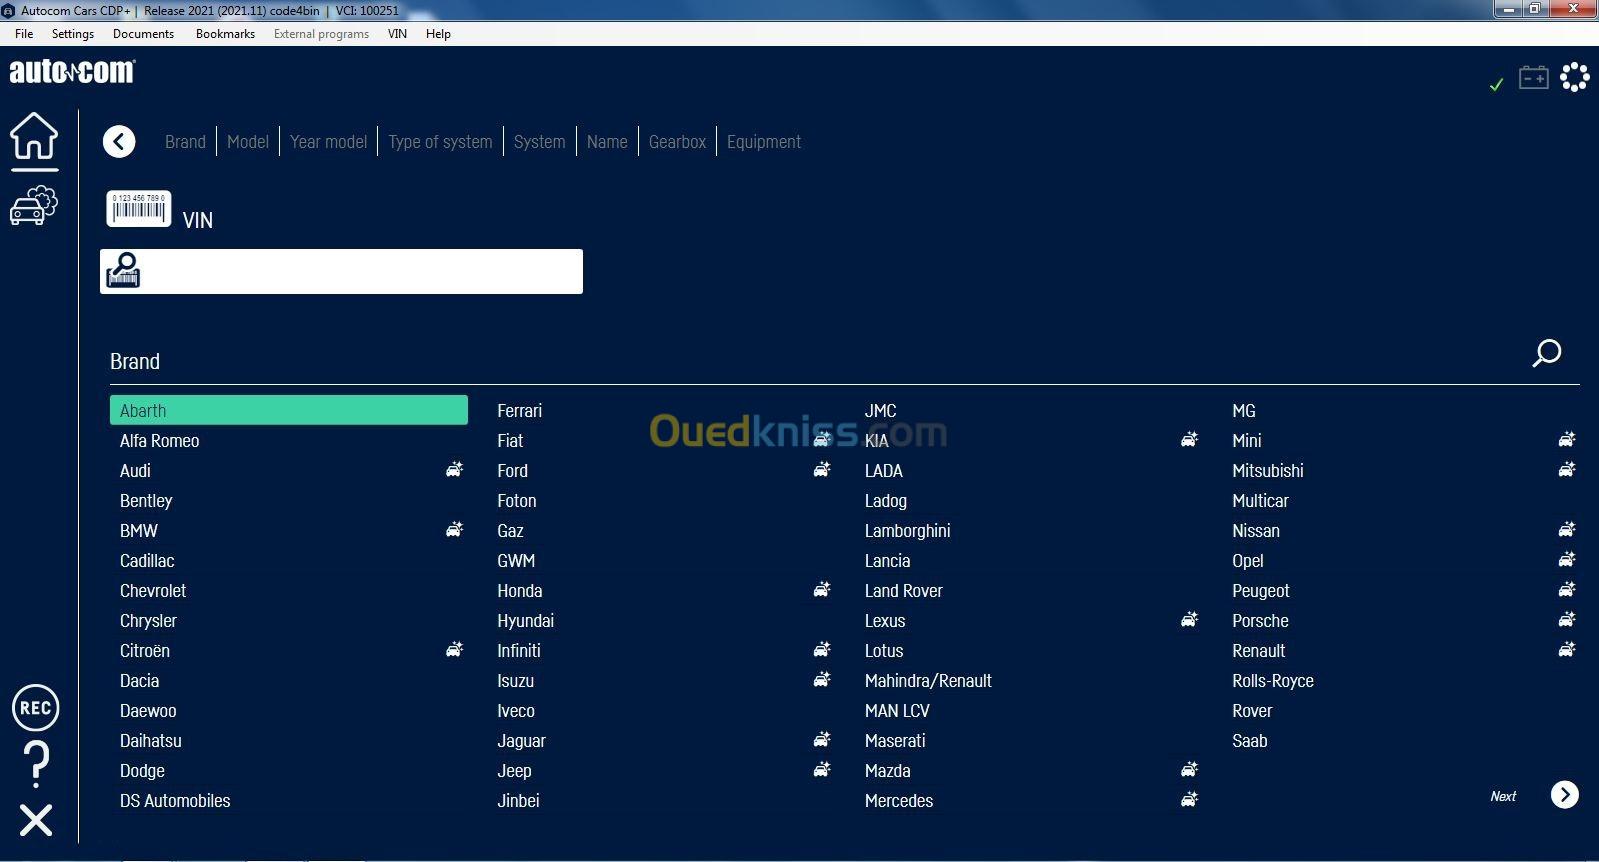
Task: Choose Renault from brand list
Action: tap(1259, 651)
